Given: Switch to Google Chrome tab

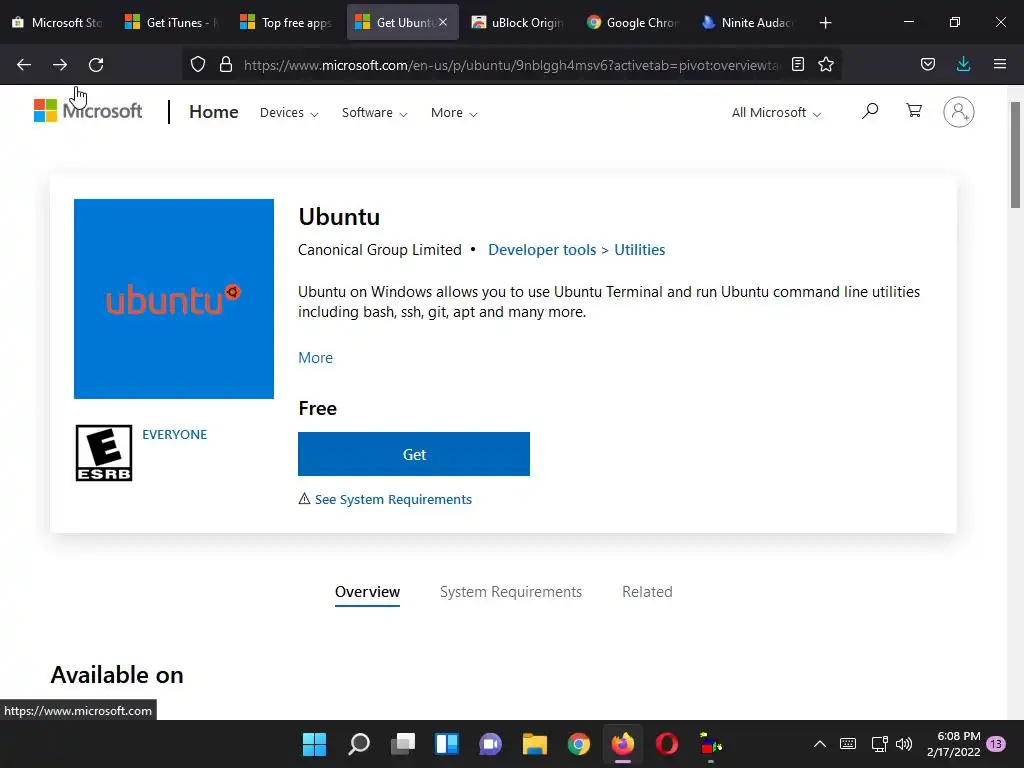Looking at the screenshot, I should click(632, 23).
